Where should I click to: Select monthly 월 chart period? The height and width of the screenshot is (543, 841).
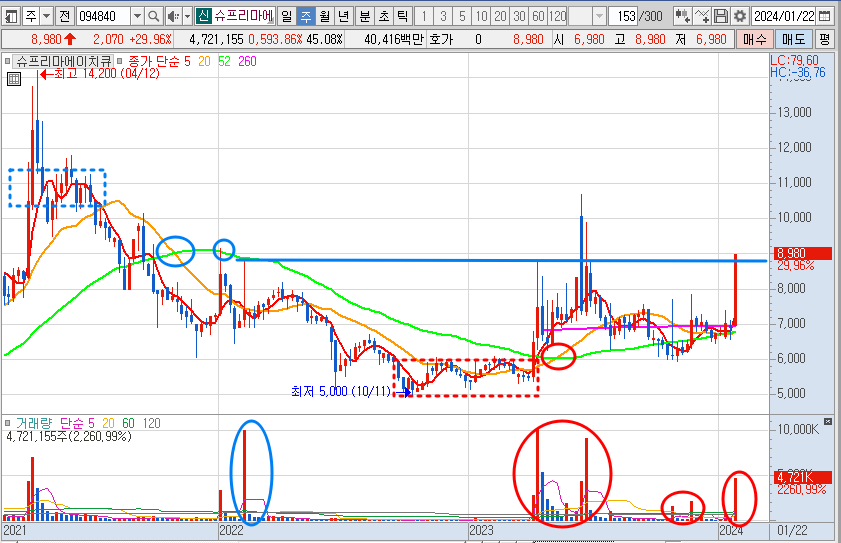pyautogui.click(x=324, y=17)
